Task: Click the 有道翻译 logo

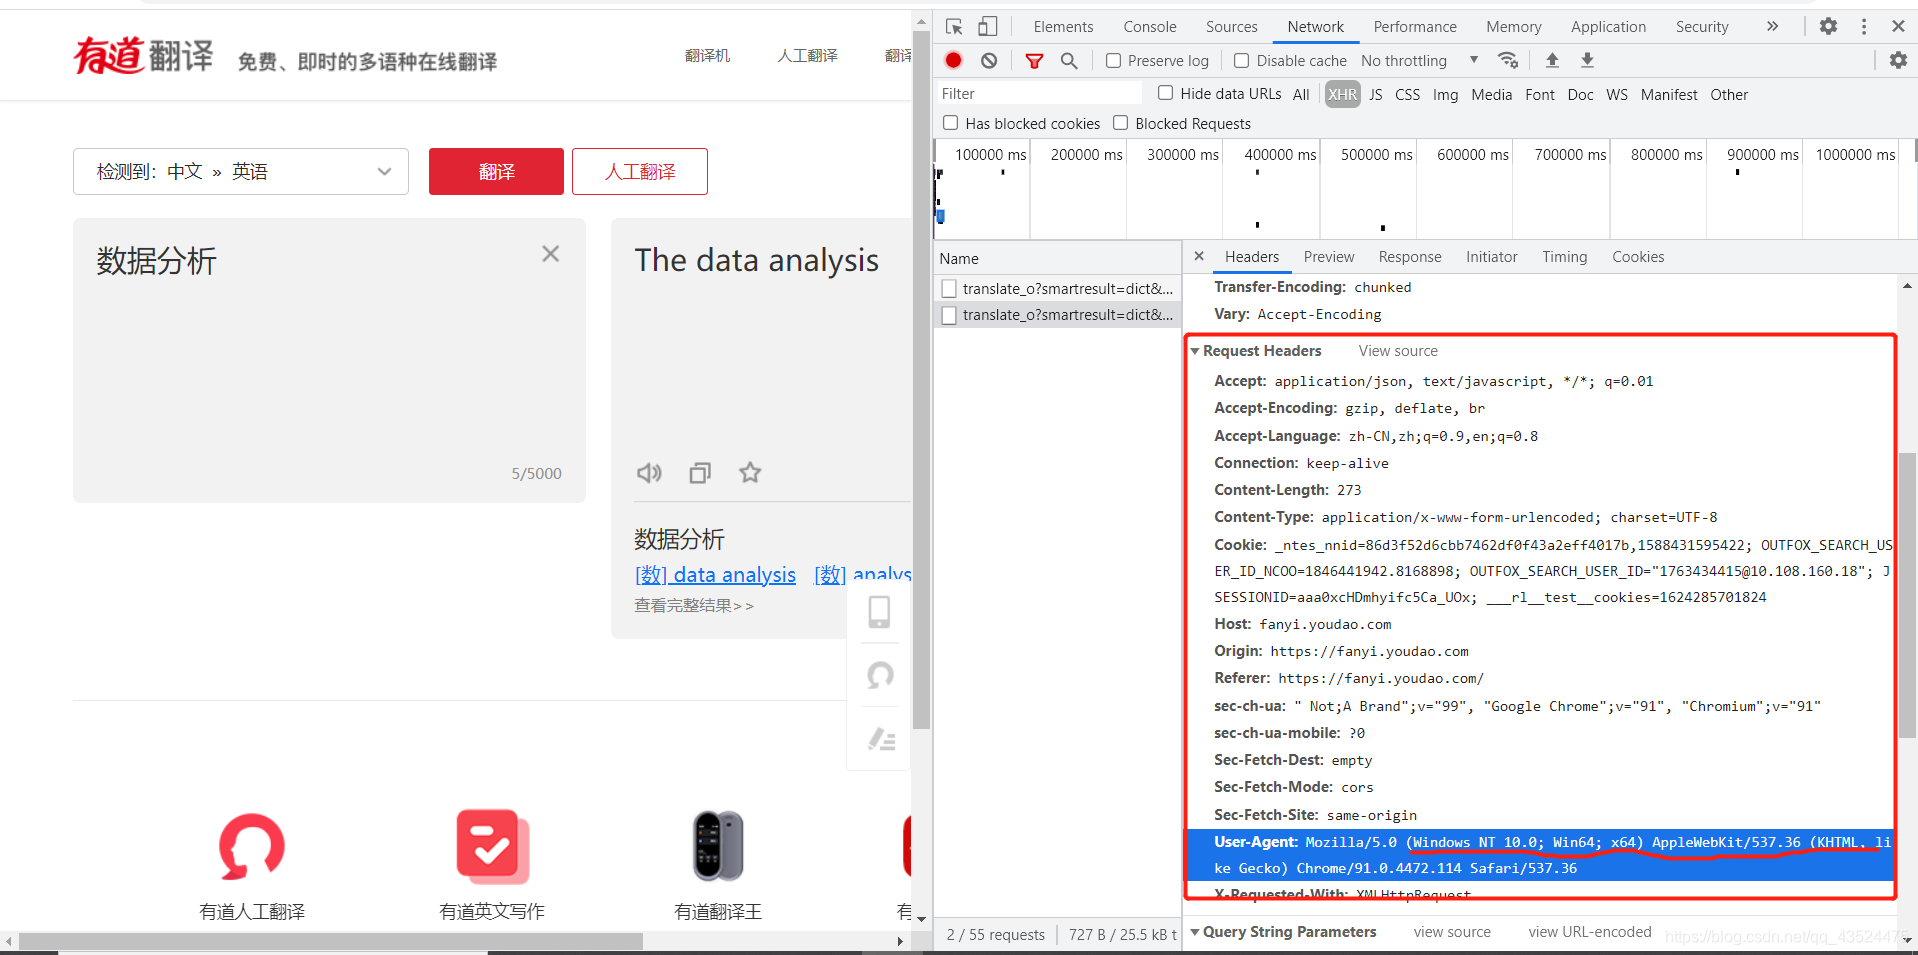Action: pyautogui.click(x=143, y=56)
